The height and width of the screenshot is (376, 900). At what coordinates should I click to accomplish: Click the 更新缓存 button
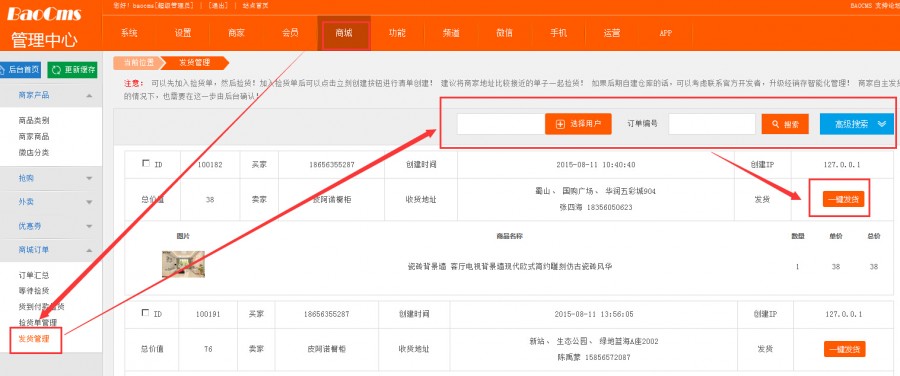click(72, 70)
